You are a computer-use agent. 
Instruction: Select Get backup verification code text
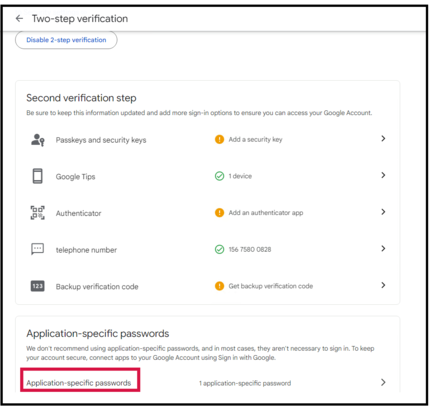pyautogui.click(x=271, y=286)
